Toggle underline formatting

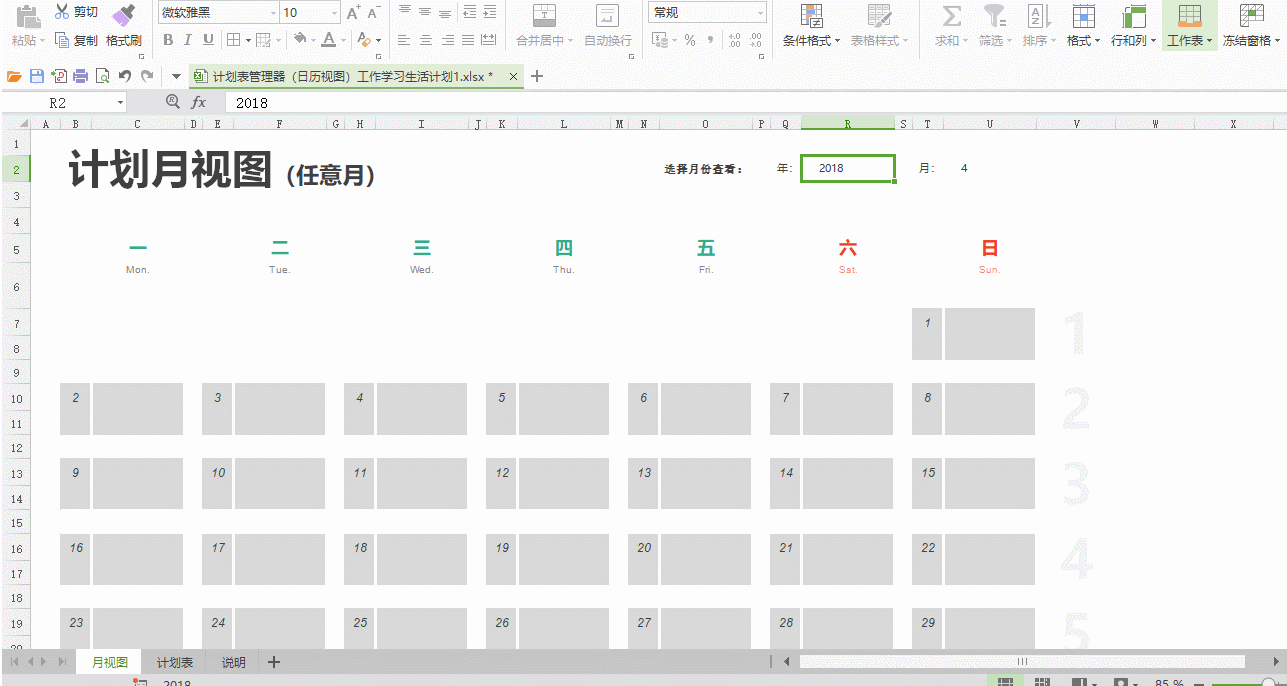(x=208, y=40)
